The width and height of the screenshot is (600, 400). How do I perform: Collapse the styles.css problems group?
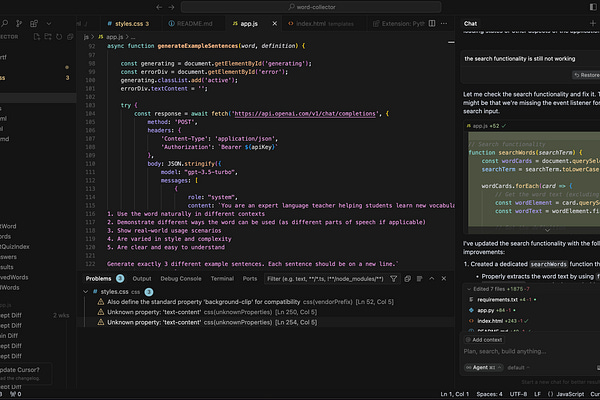(x=85, y=292)
